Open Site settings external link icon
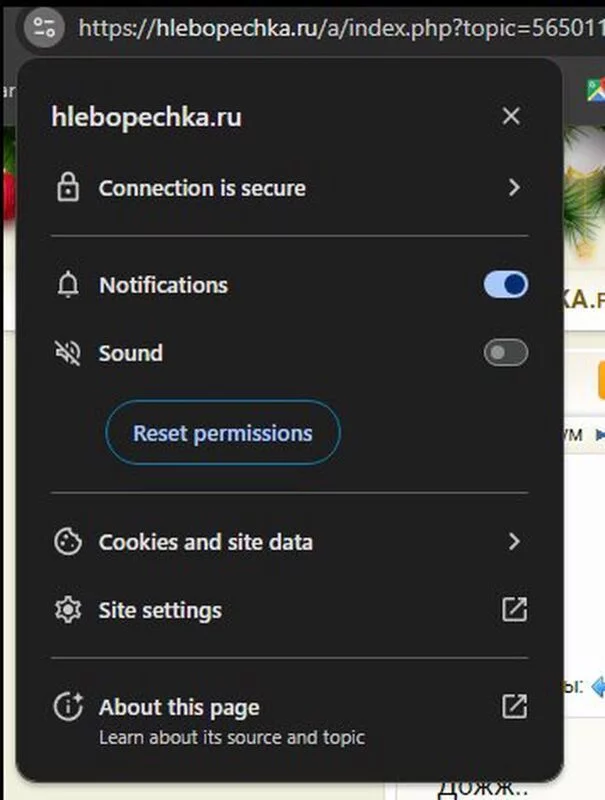Screen dimensions: 605x800 point(514,610)
